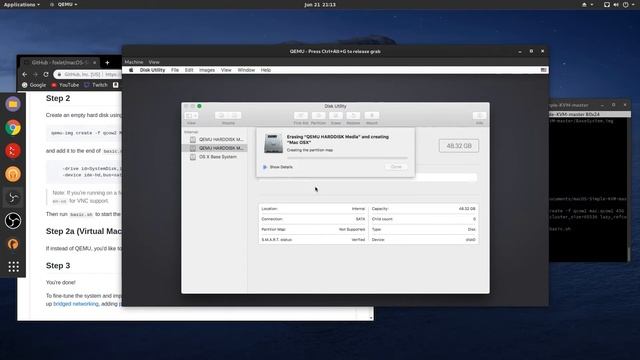This screenshot has width=640, height=360.
Task: Show all applications grid in dock
Action: pyautogui.click(x=13, y=267)
